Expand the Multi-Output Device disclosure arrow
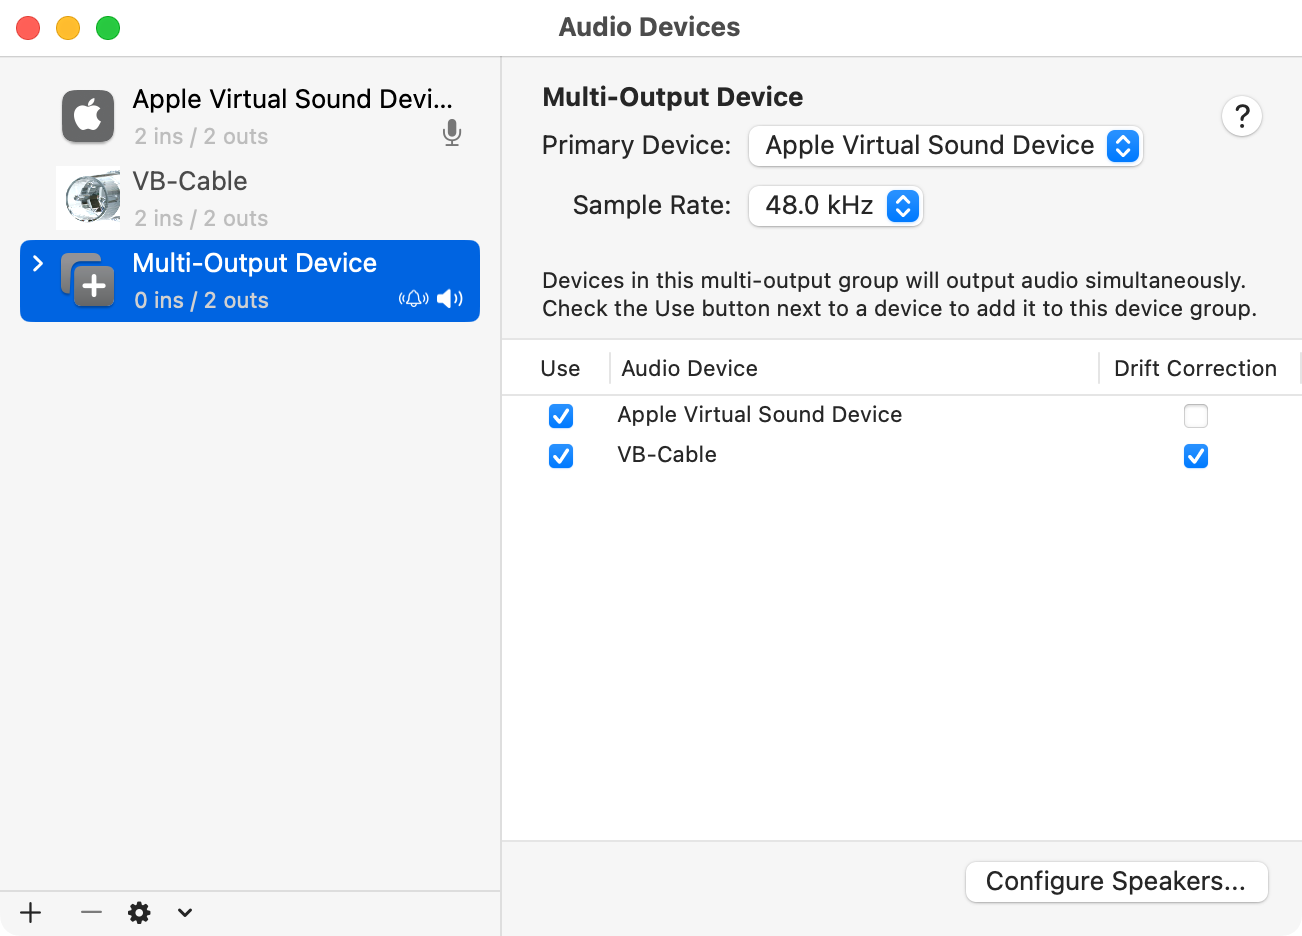Screen dimensions: 1302x936 pos(38,263)
